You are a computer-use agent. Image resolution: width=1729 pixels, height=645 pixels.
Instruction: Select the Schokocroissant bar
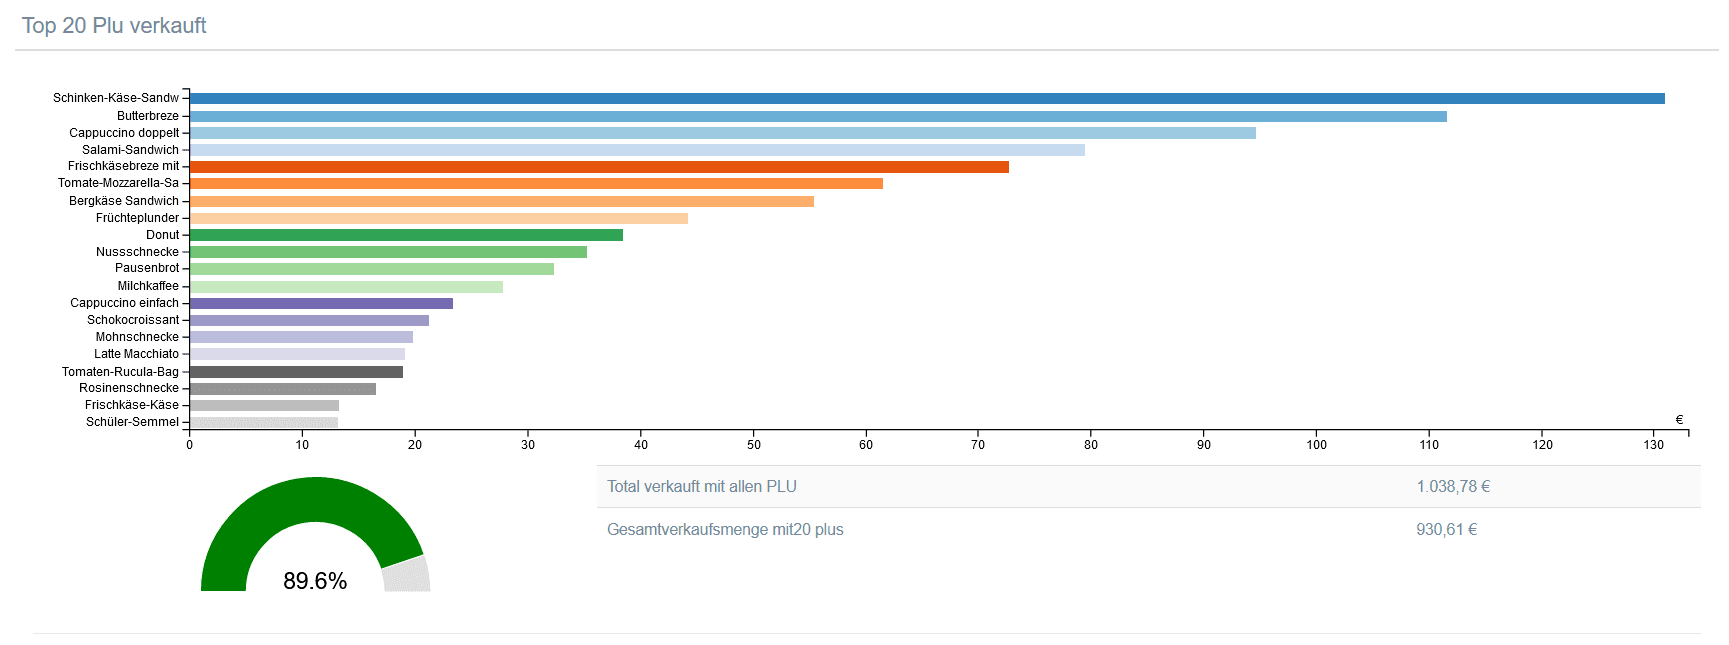click(309, 320)
